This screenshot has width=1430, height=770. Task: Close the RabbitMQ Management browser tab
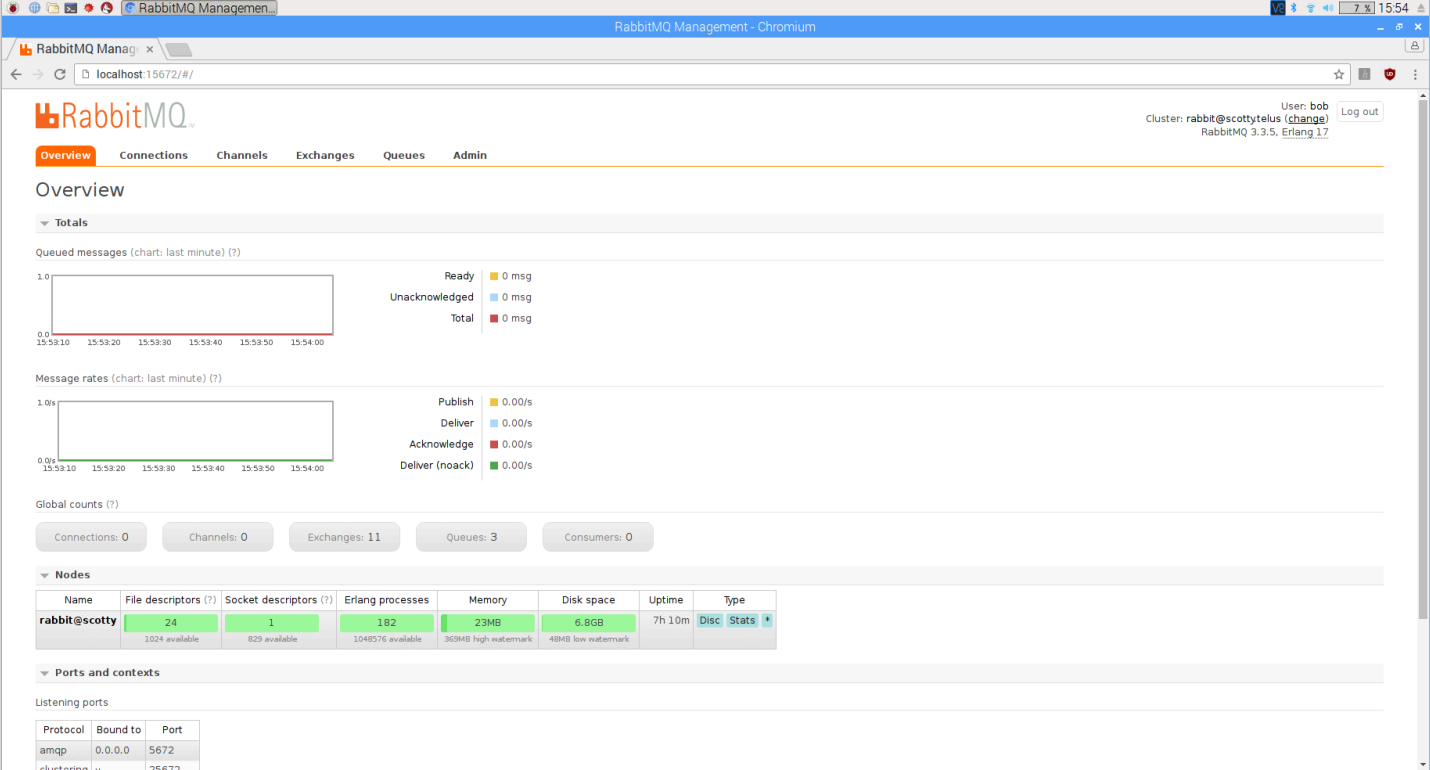point(149,49)
